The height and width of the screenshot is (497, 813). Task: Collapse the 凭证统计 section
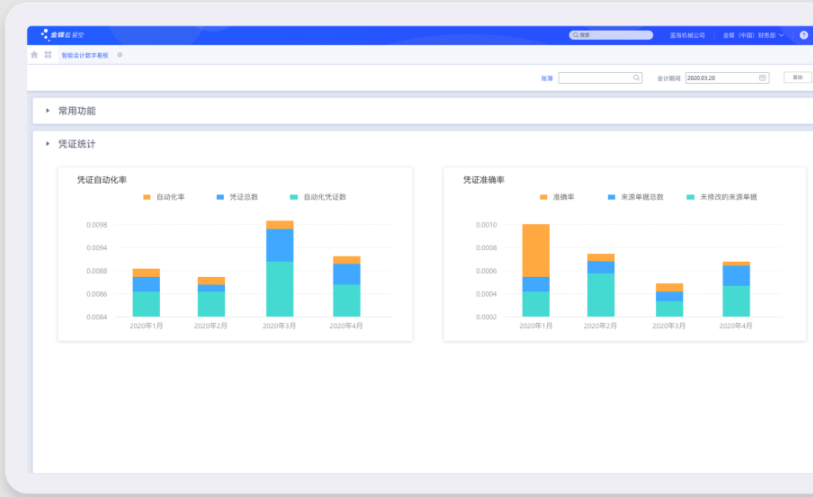[48, 144]
